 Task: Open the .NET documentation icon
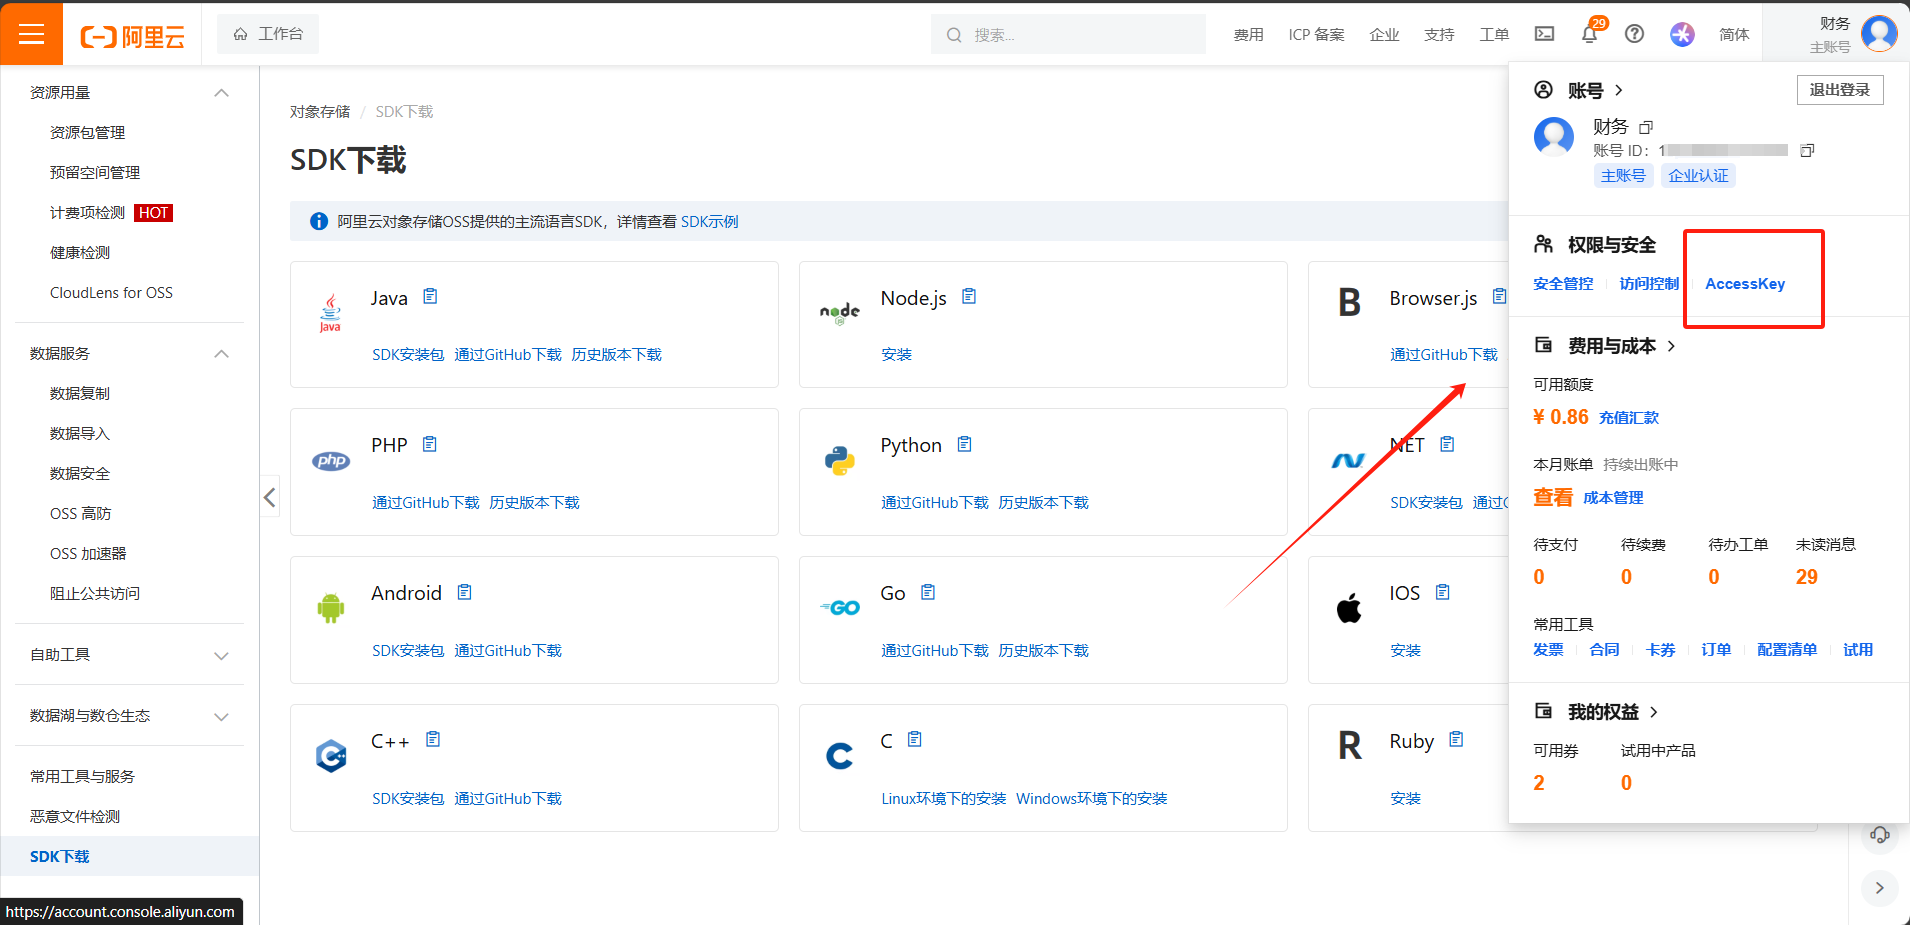(1447, 444)
